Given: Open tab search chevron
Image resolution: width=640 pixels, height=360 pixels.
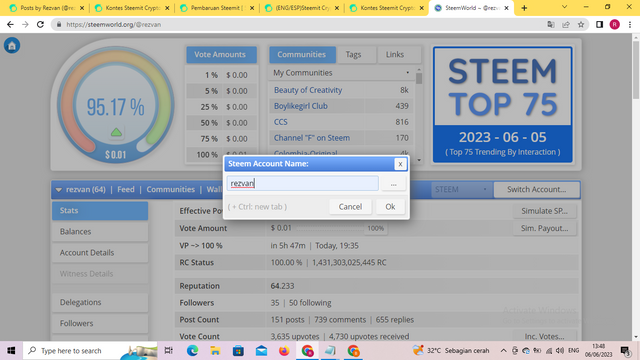Looking at the screenshot, I should click(x=564, y=7).
